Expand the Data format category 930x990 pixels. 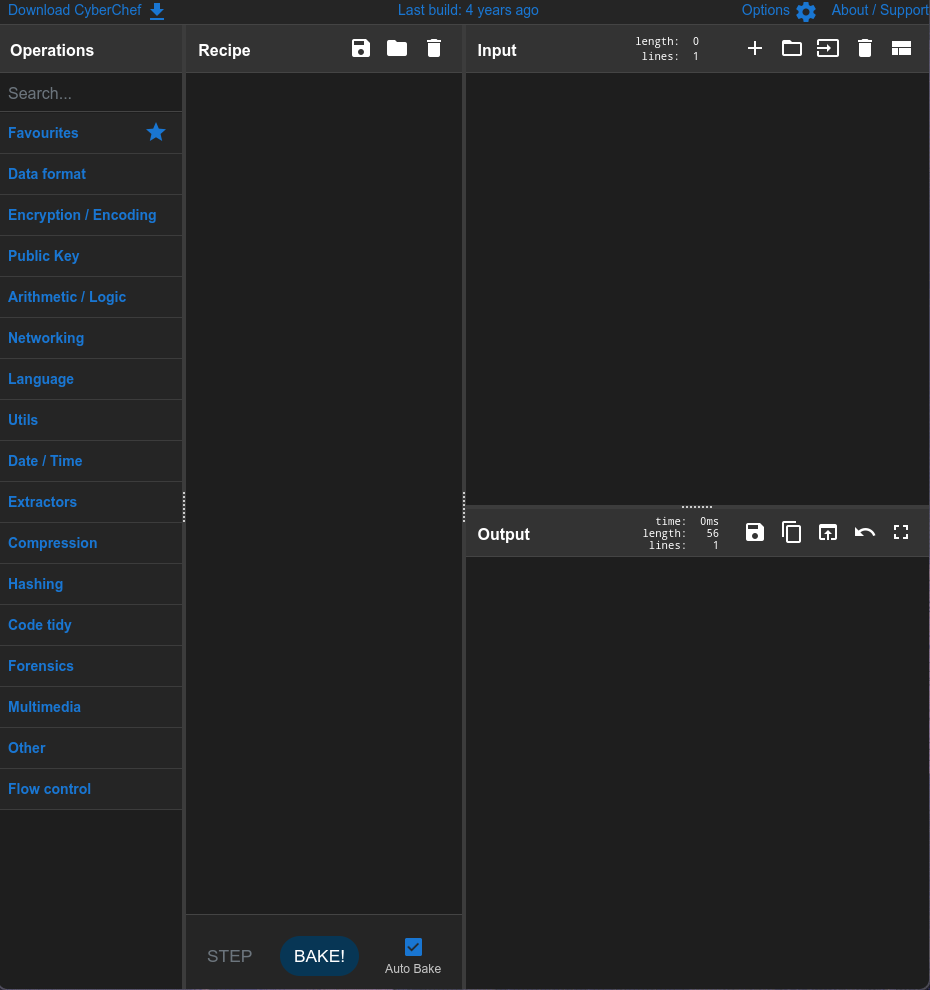coord(47,174)
